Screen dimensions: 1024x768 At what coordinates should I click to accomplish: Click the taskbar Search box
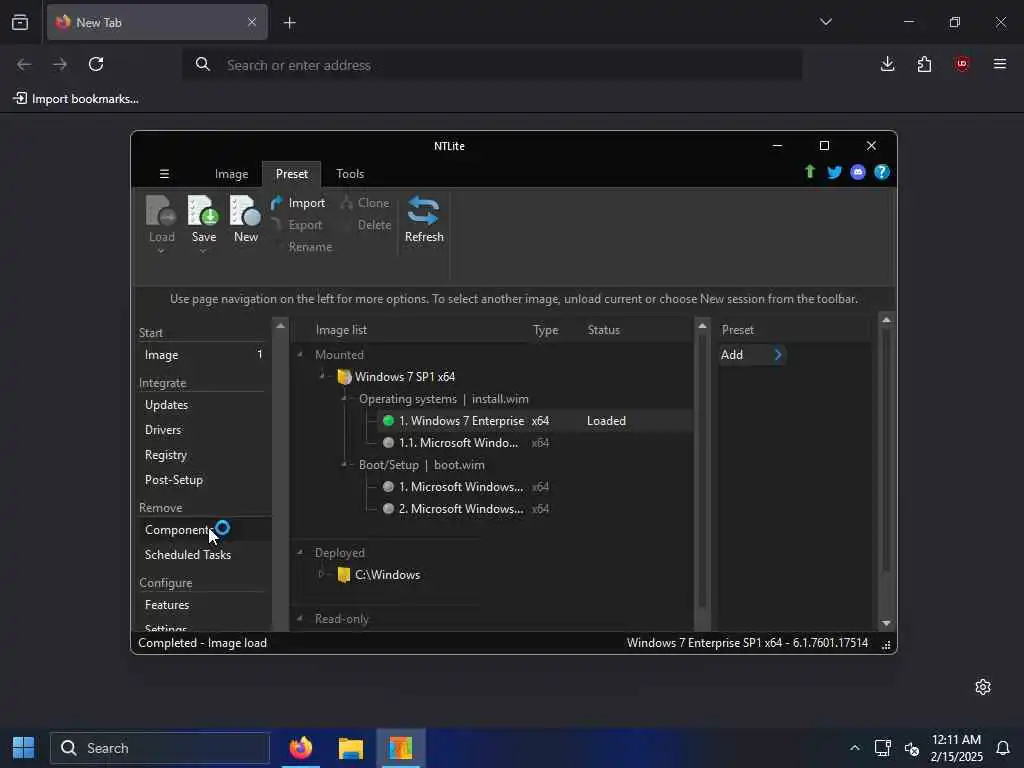click(160, 748)
